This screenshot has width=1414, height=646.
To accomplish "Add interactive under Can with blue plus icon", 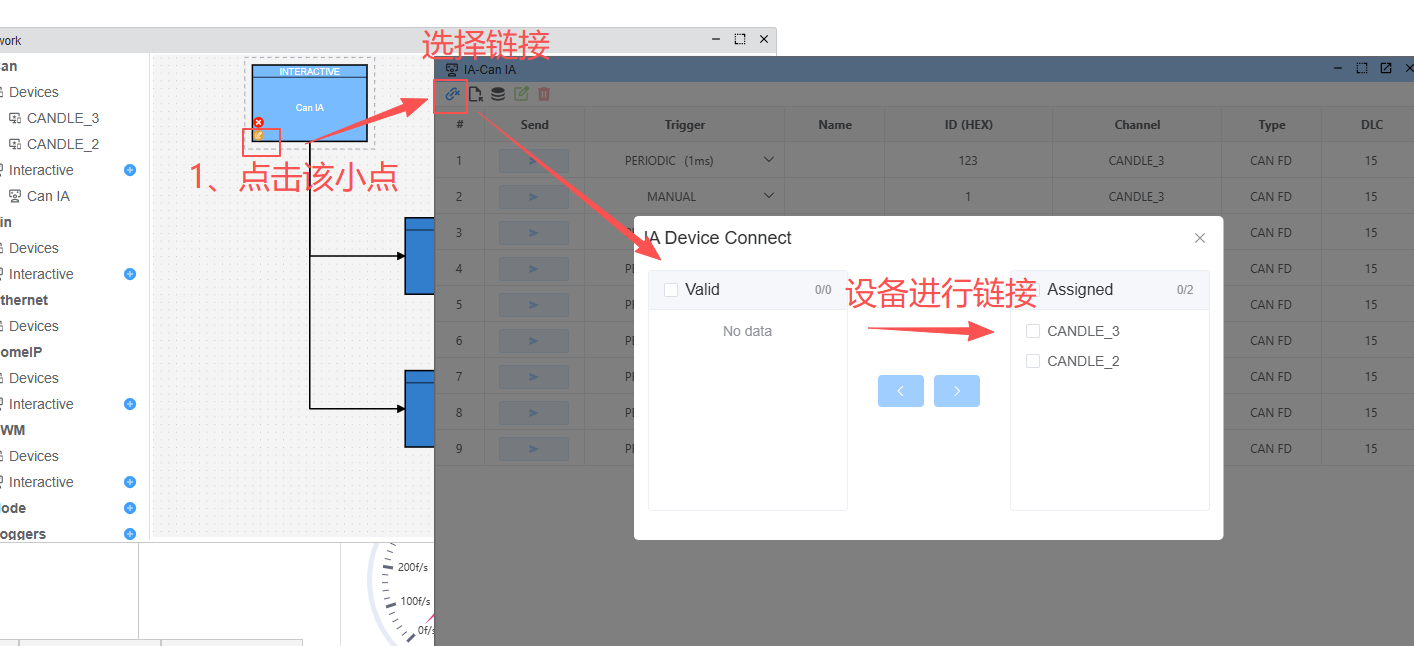I will point(129,170).
